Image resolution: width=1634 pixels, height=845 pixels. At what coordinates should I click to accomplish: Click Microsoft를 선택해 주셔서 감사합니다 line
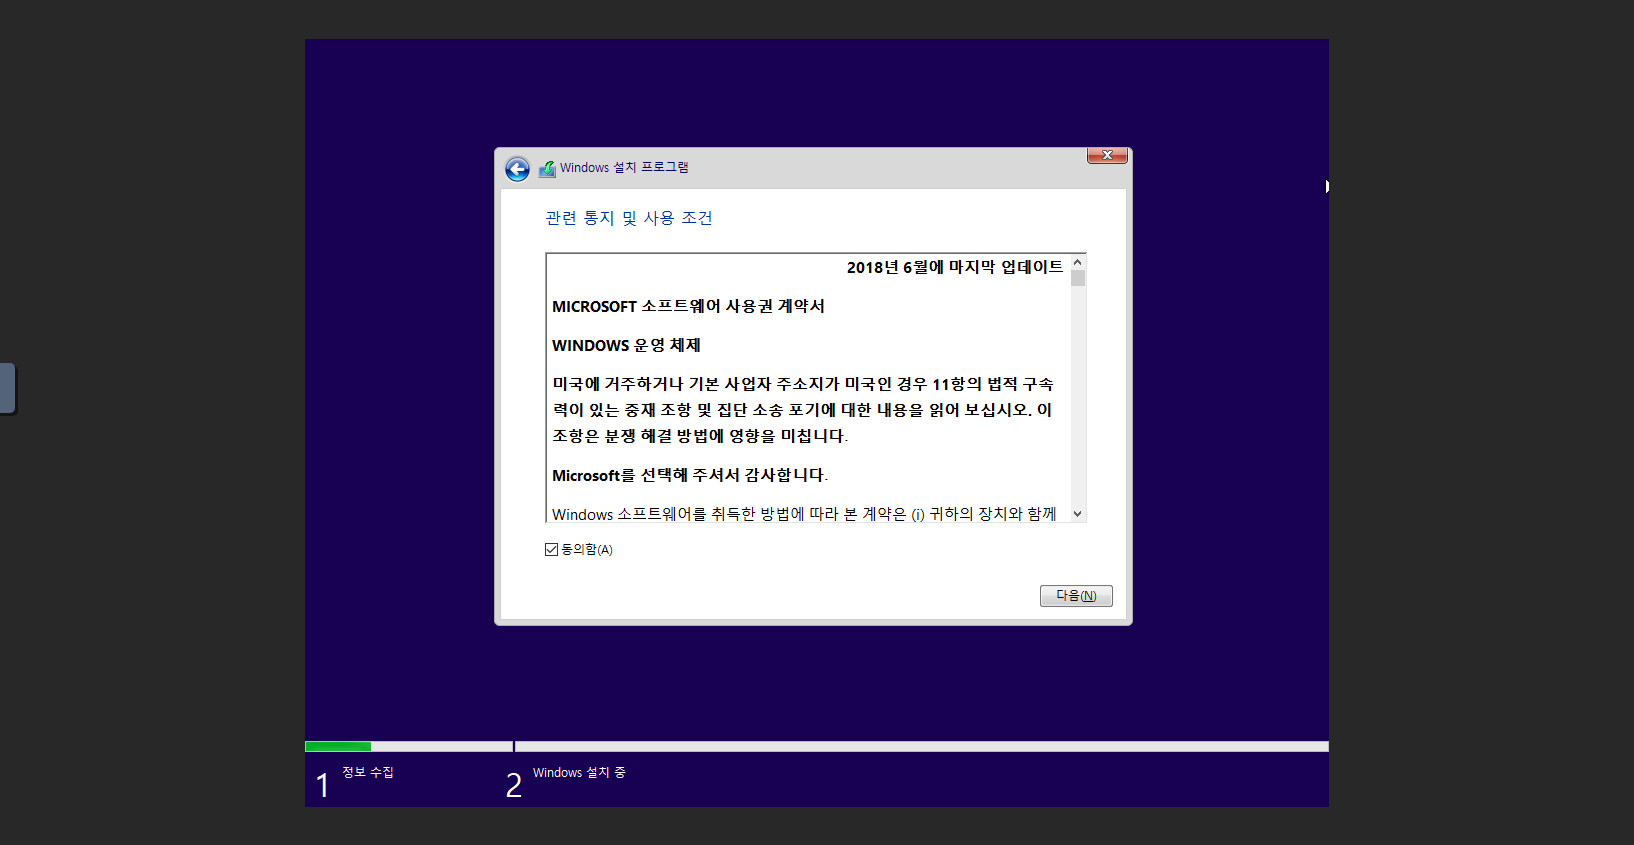coord(690,475)
